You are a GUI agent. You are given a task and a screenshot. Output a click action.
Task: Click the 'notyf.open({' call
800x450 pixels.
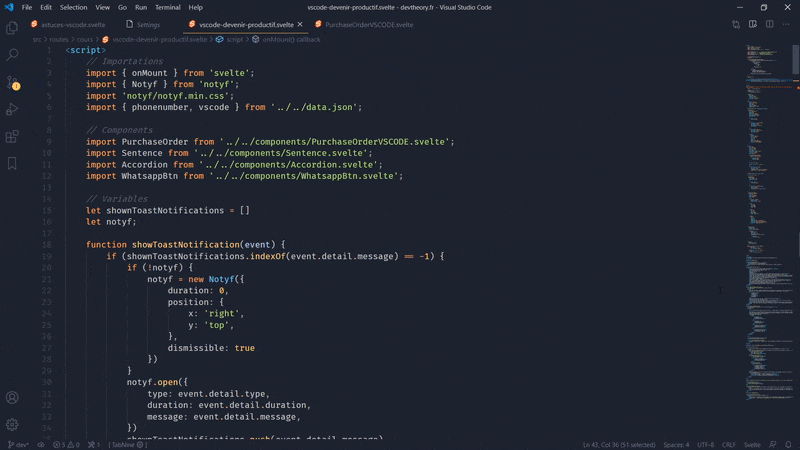157,382
